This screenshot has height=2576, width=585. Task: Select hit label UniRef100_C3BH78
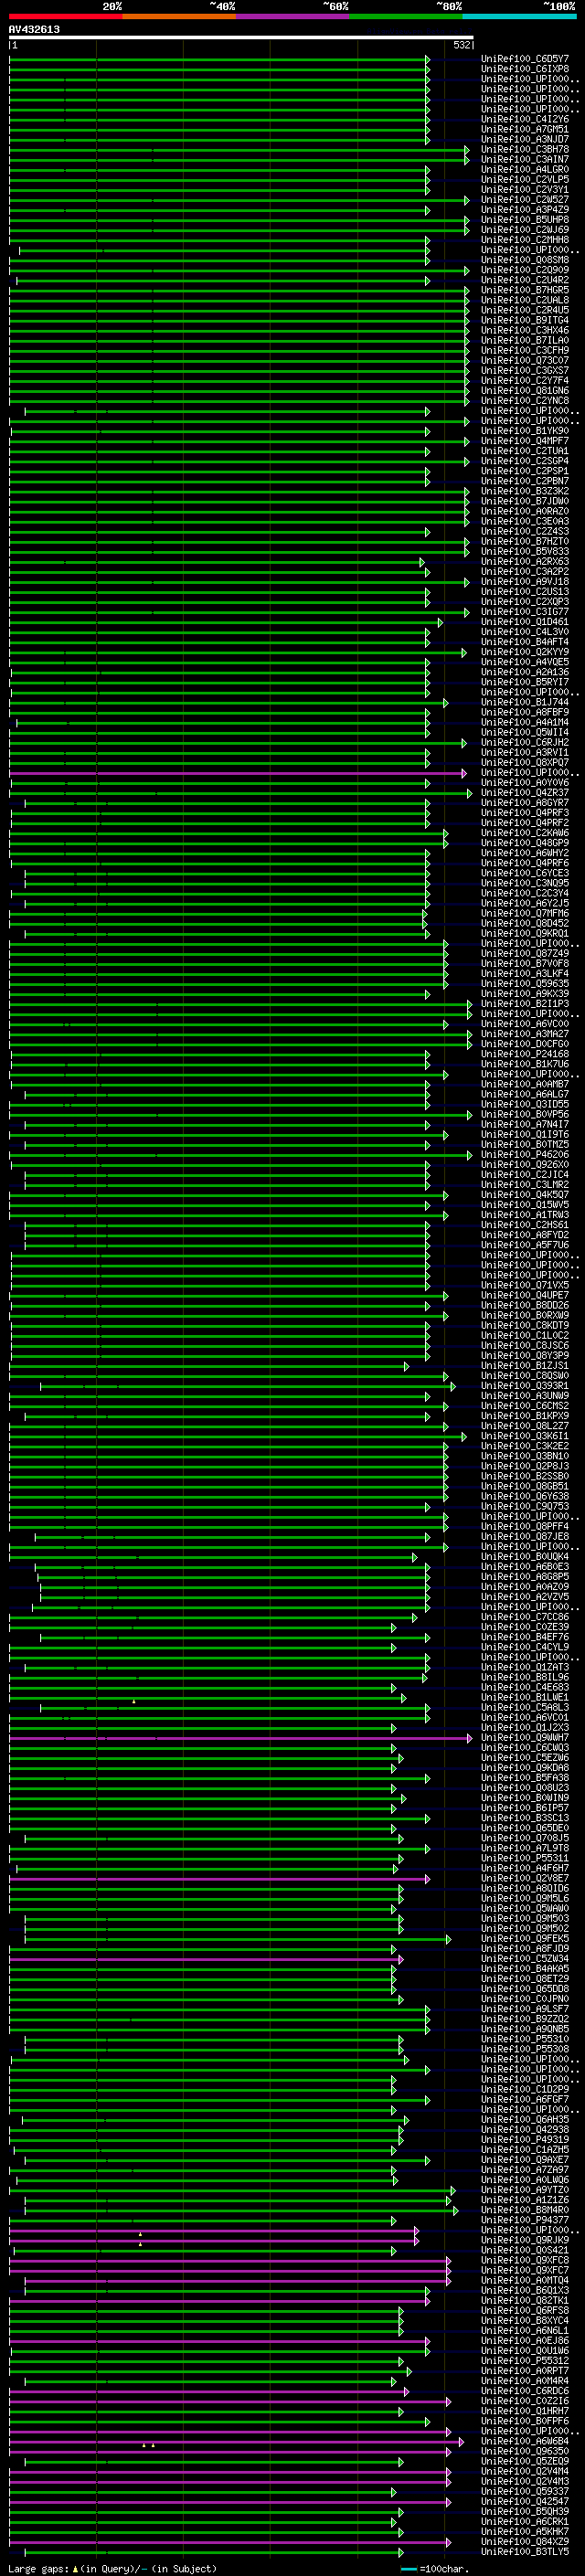pyautogui.click(x=525, y=149)
